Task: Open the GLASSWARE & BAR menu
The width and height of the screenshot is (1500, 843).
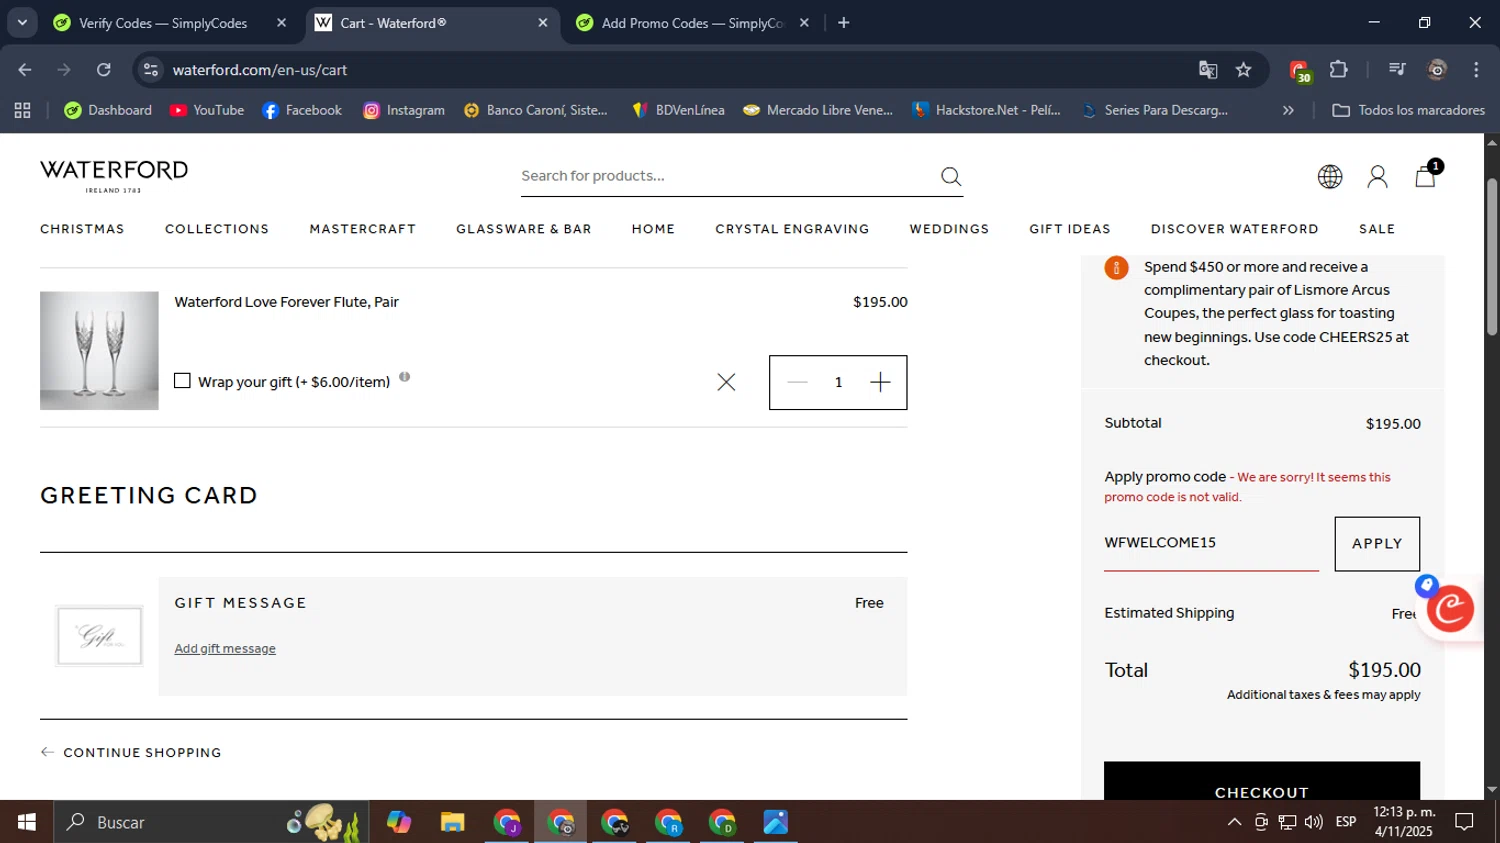Action: click(524, 229)
